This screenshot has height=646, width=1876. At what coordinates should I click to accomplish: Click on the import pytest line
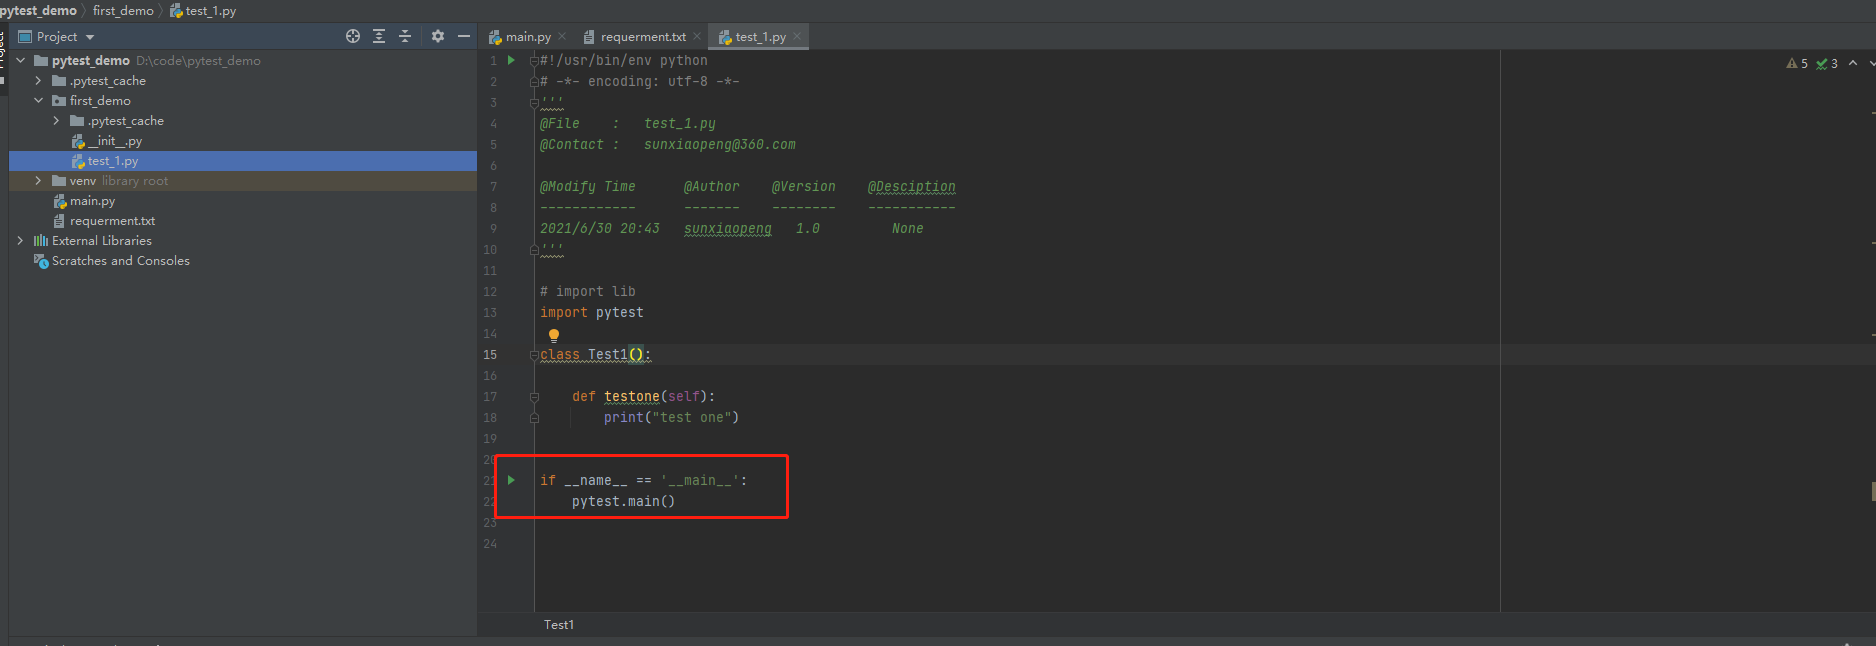point(592,313)
